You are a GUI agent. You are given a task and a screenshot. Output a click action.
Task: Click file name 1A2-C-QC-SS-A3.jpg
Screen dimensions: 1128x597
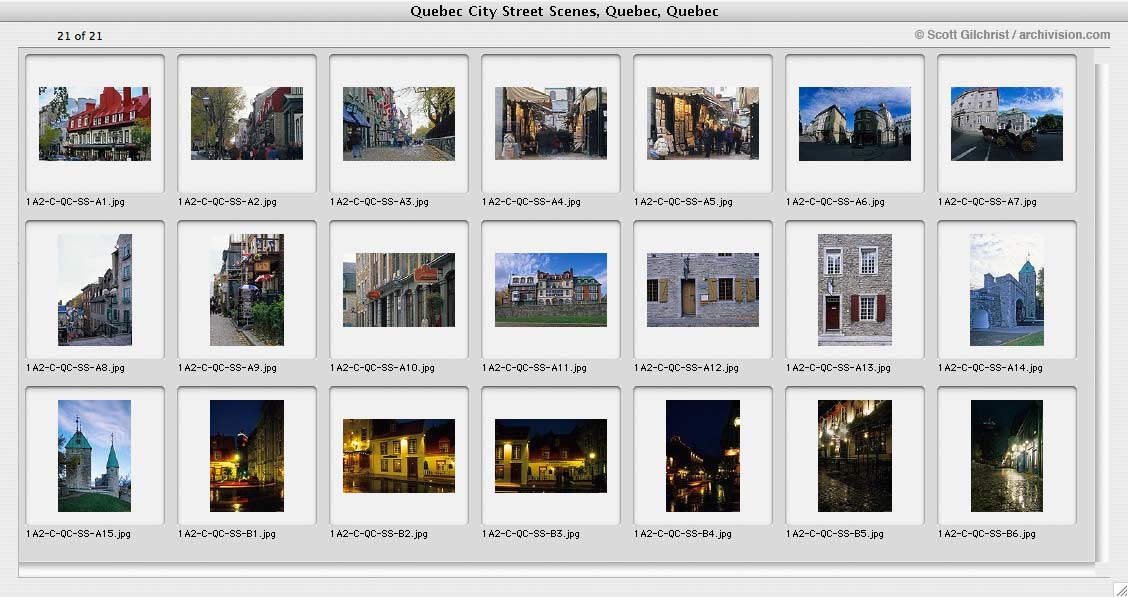(x=379, y=202)
